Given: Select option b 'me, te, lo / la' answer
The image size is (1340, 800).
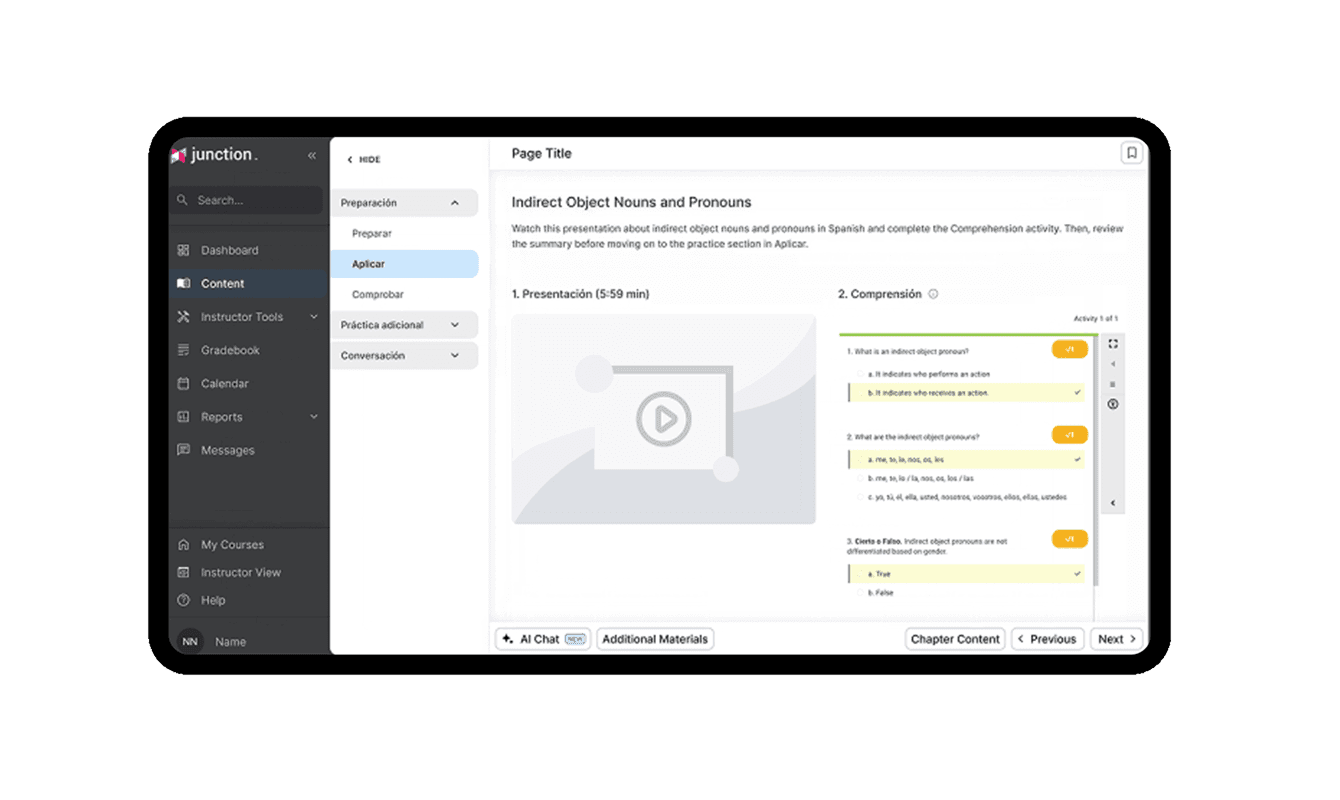Looking at the screenshot, I should point(920,478).
